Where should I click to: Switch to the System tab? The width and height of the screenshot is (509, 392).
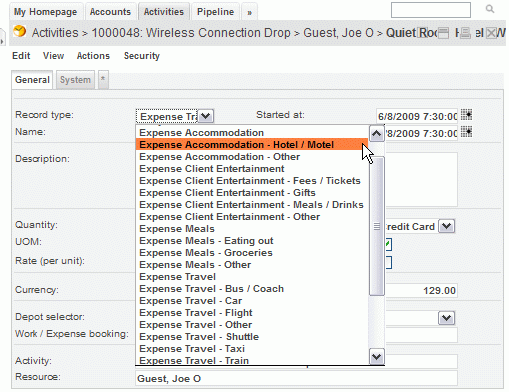click(75, 80)
